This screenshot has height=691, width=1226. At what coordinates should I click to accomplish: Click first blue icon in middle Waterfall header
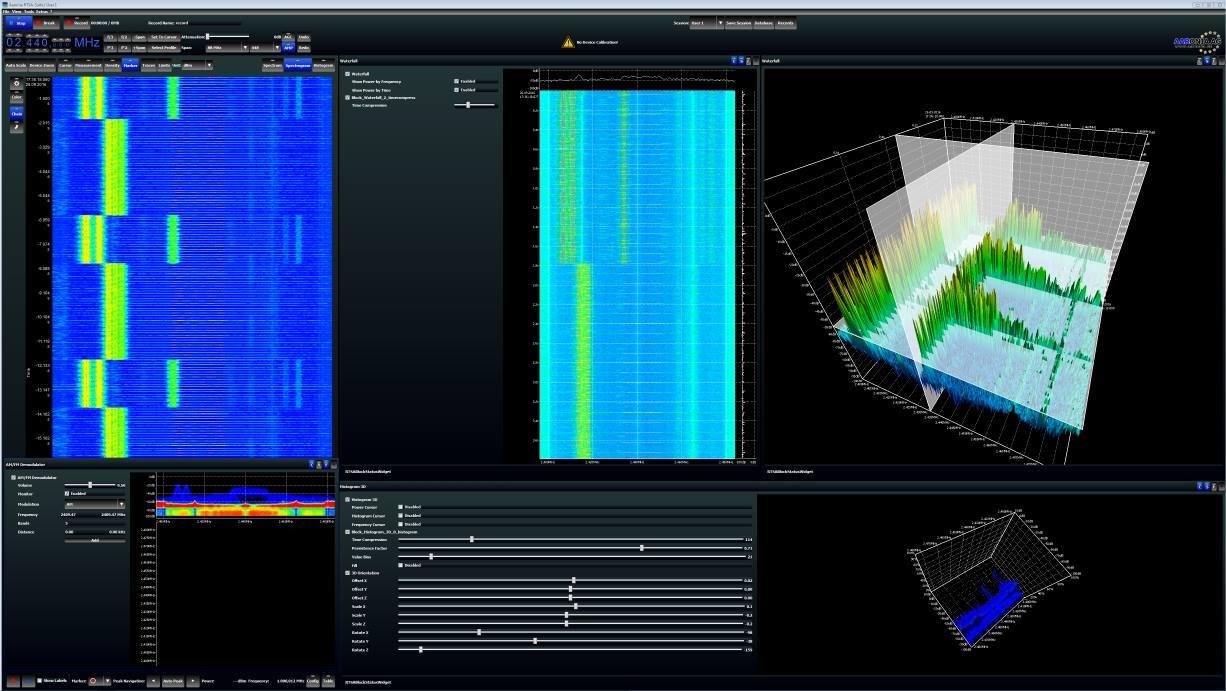pos(734,61)
